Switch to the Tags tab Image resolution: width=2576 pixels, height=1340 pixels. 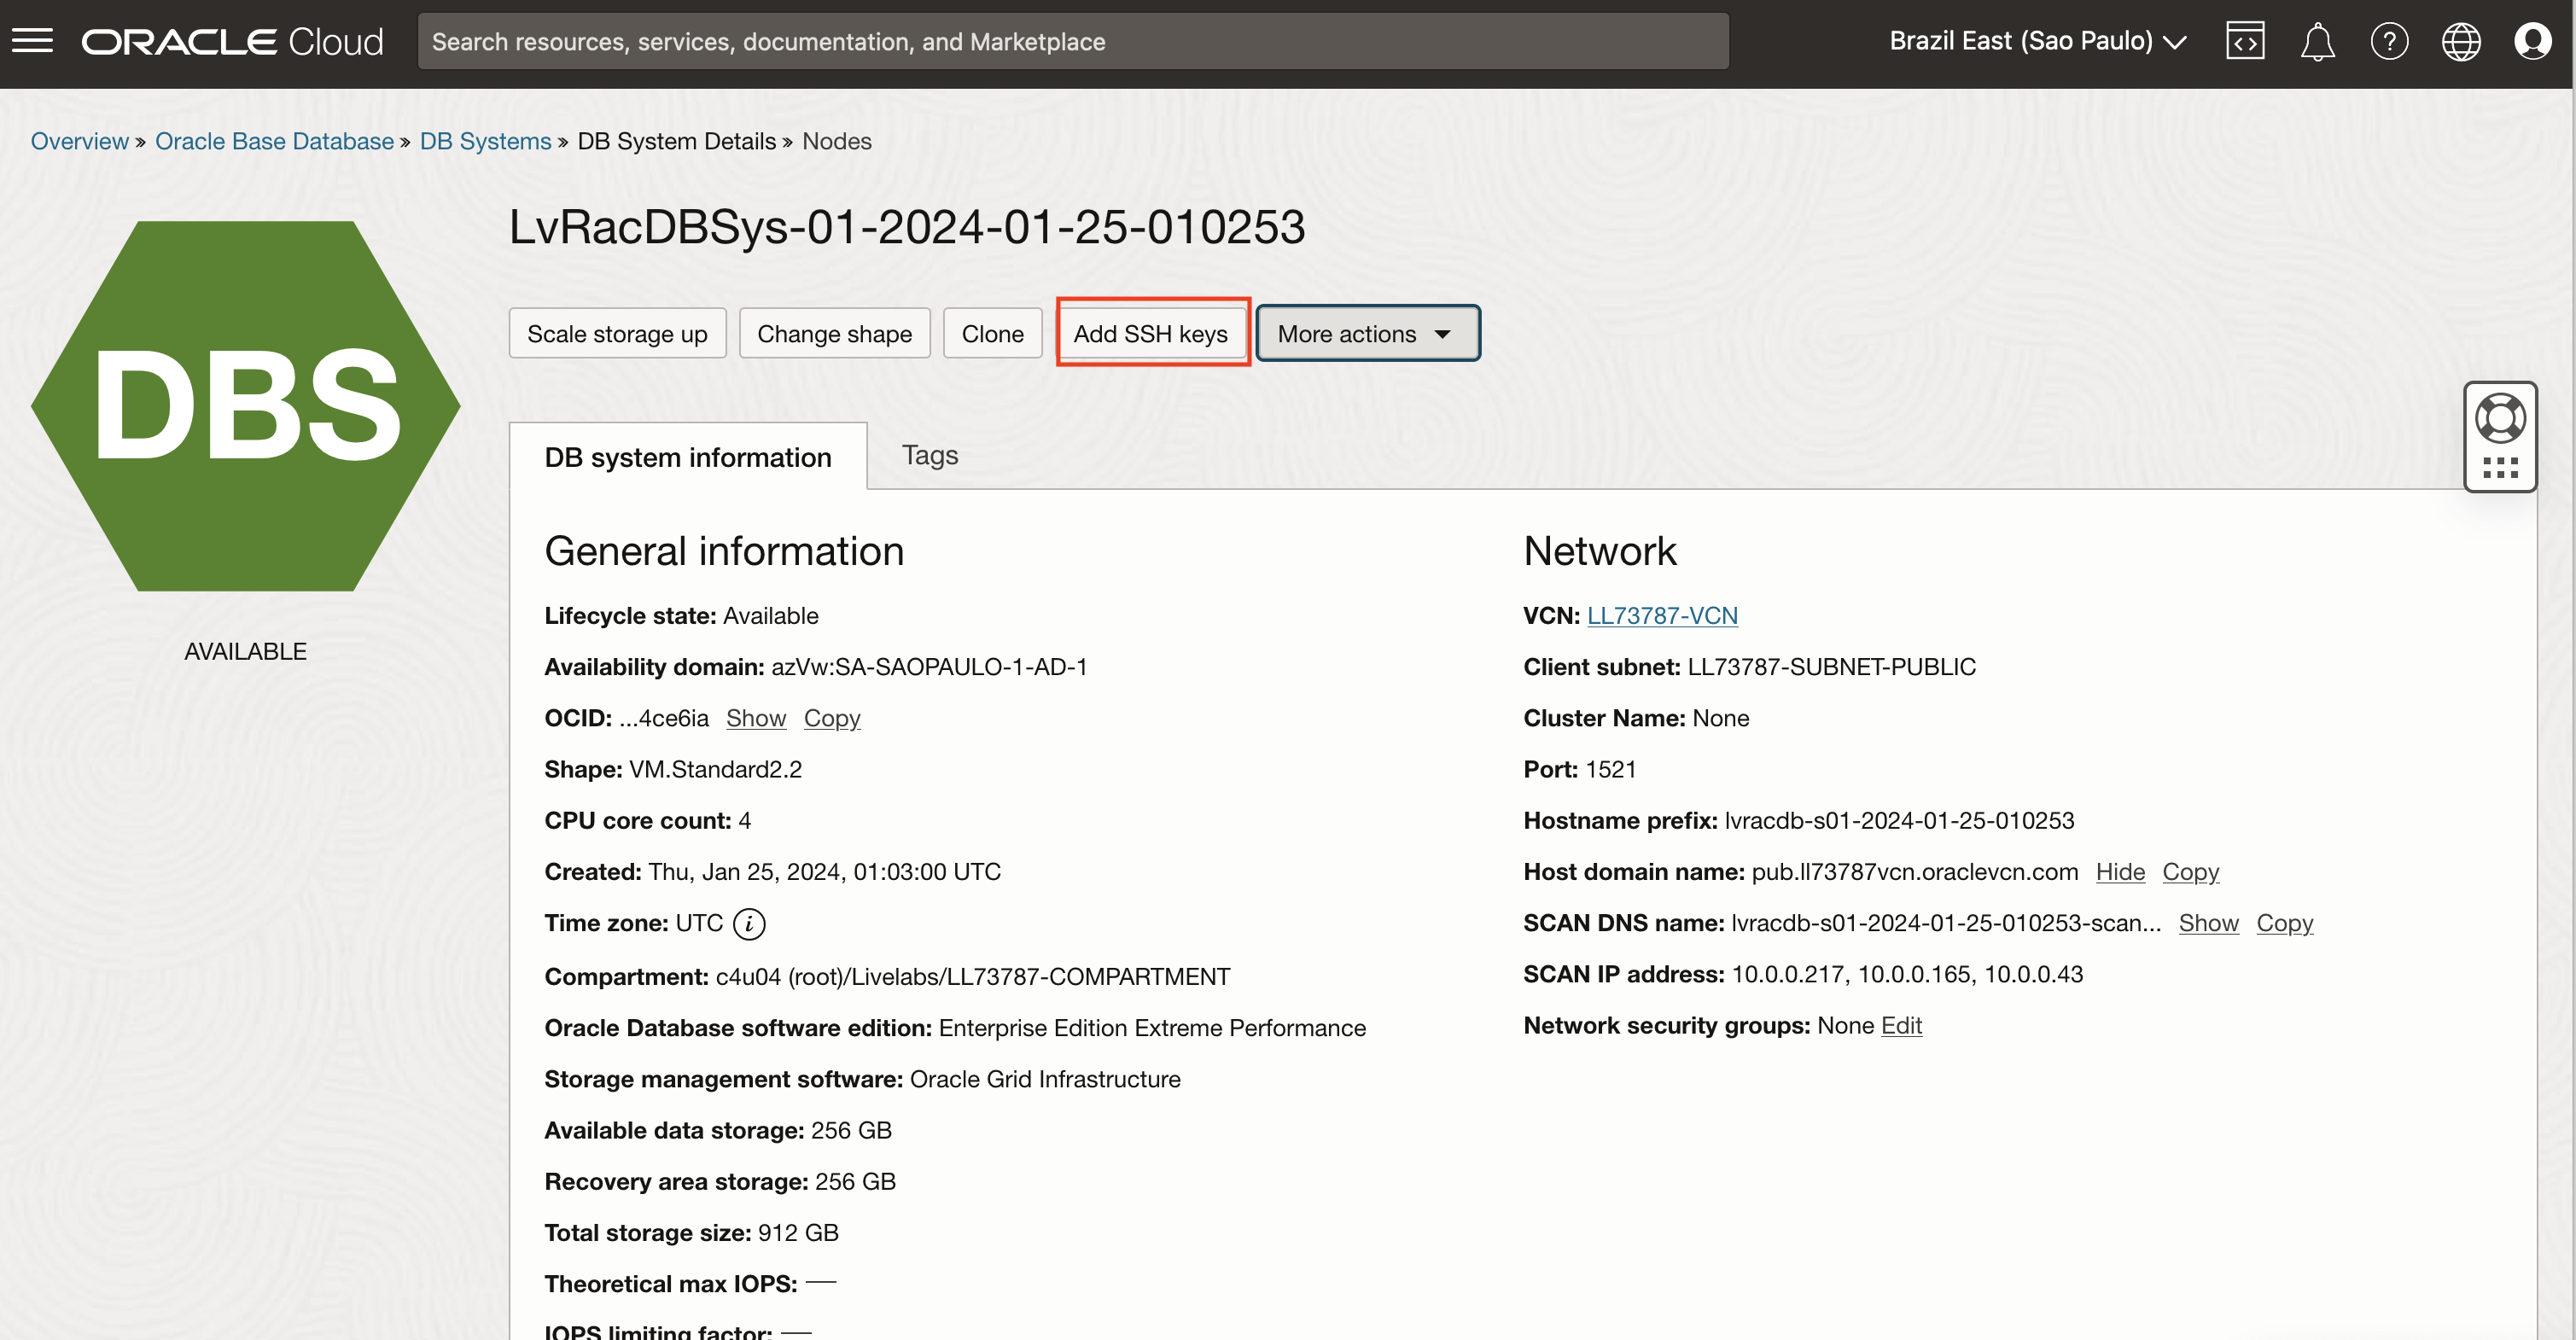coord(930,456)
